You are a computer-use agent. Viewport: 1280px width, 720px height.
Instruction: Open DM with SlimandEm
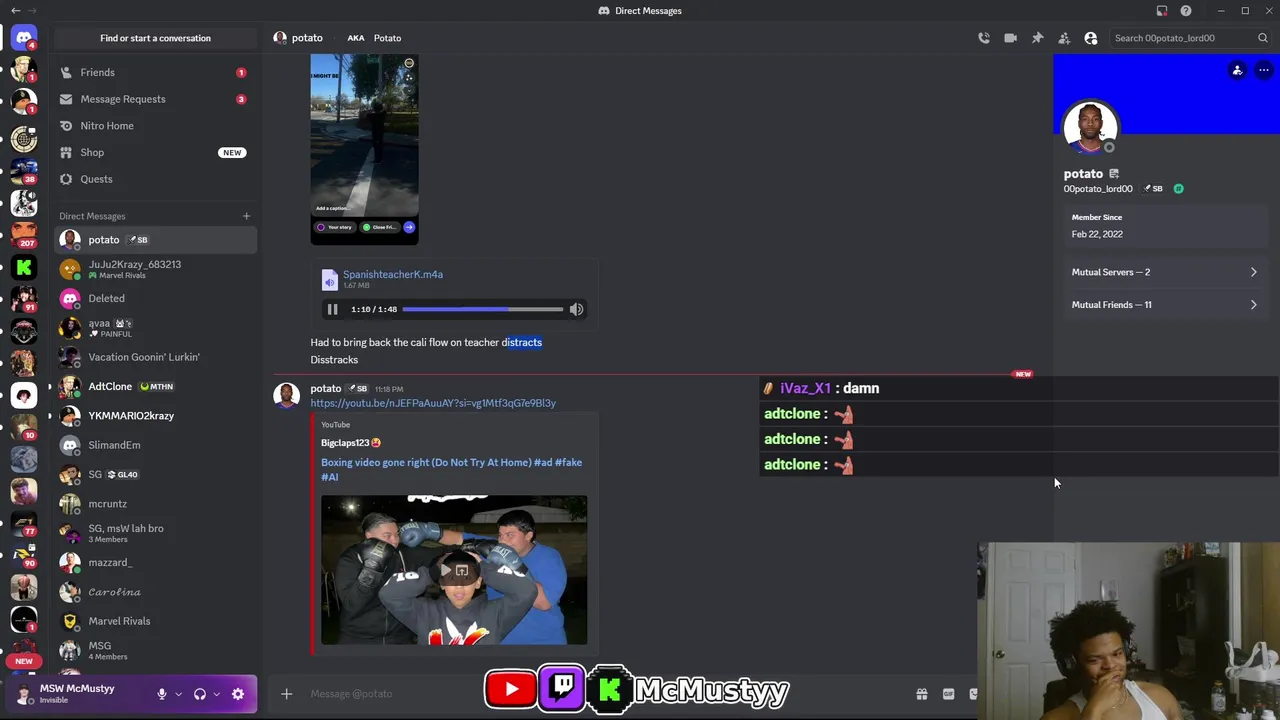(x=155, y=445)
